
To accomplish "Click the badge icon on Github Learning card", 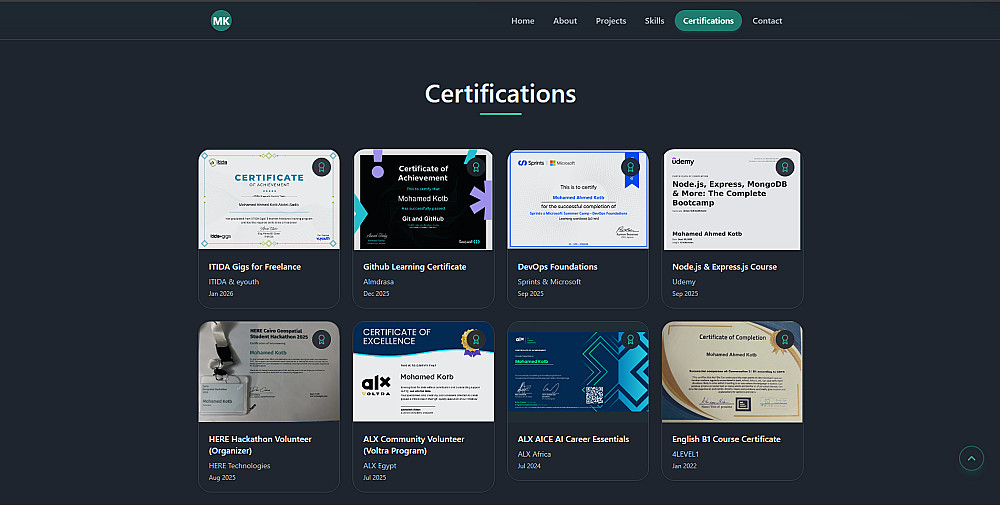I will [x=476, y=167].
